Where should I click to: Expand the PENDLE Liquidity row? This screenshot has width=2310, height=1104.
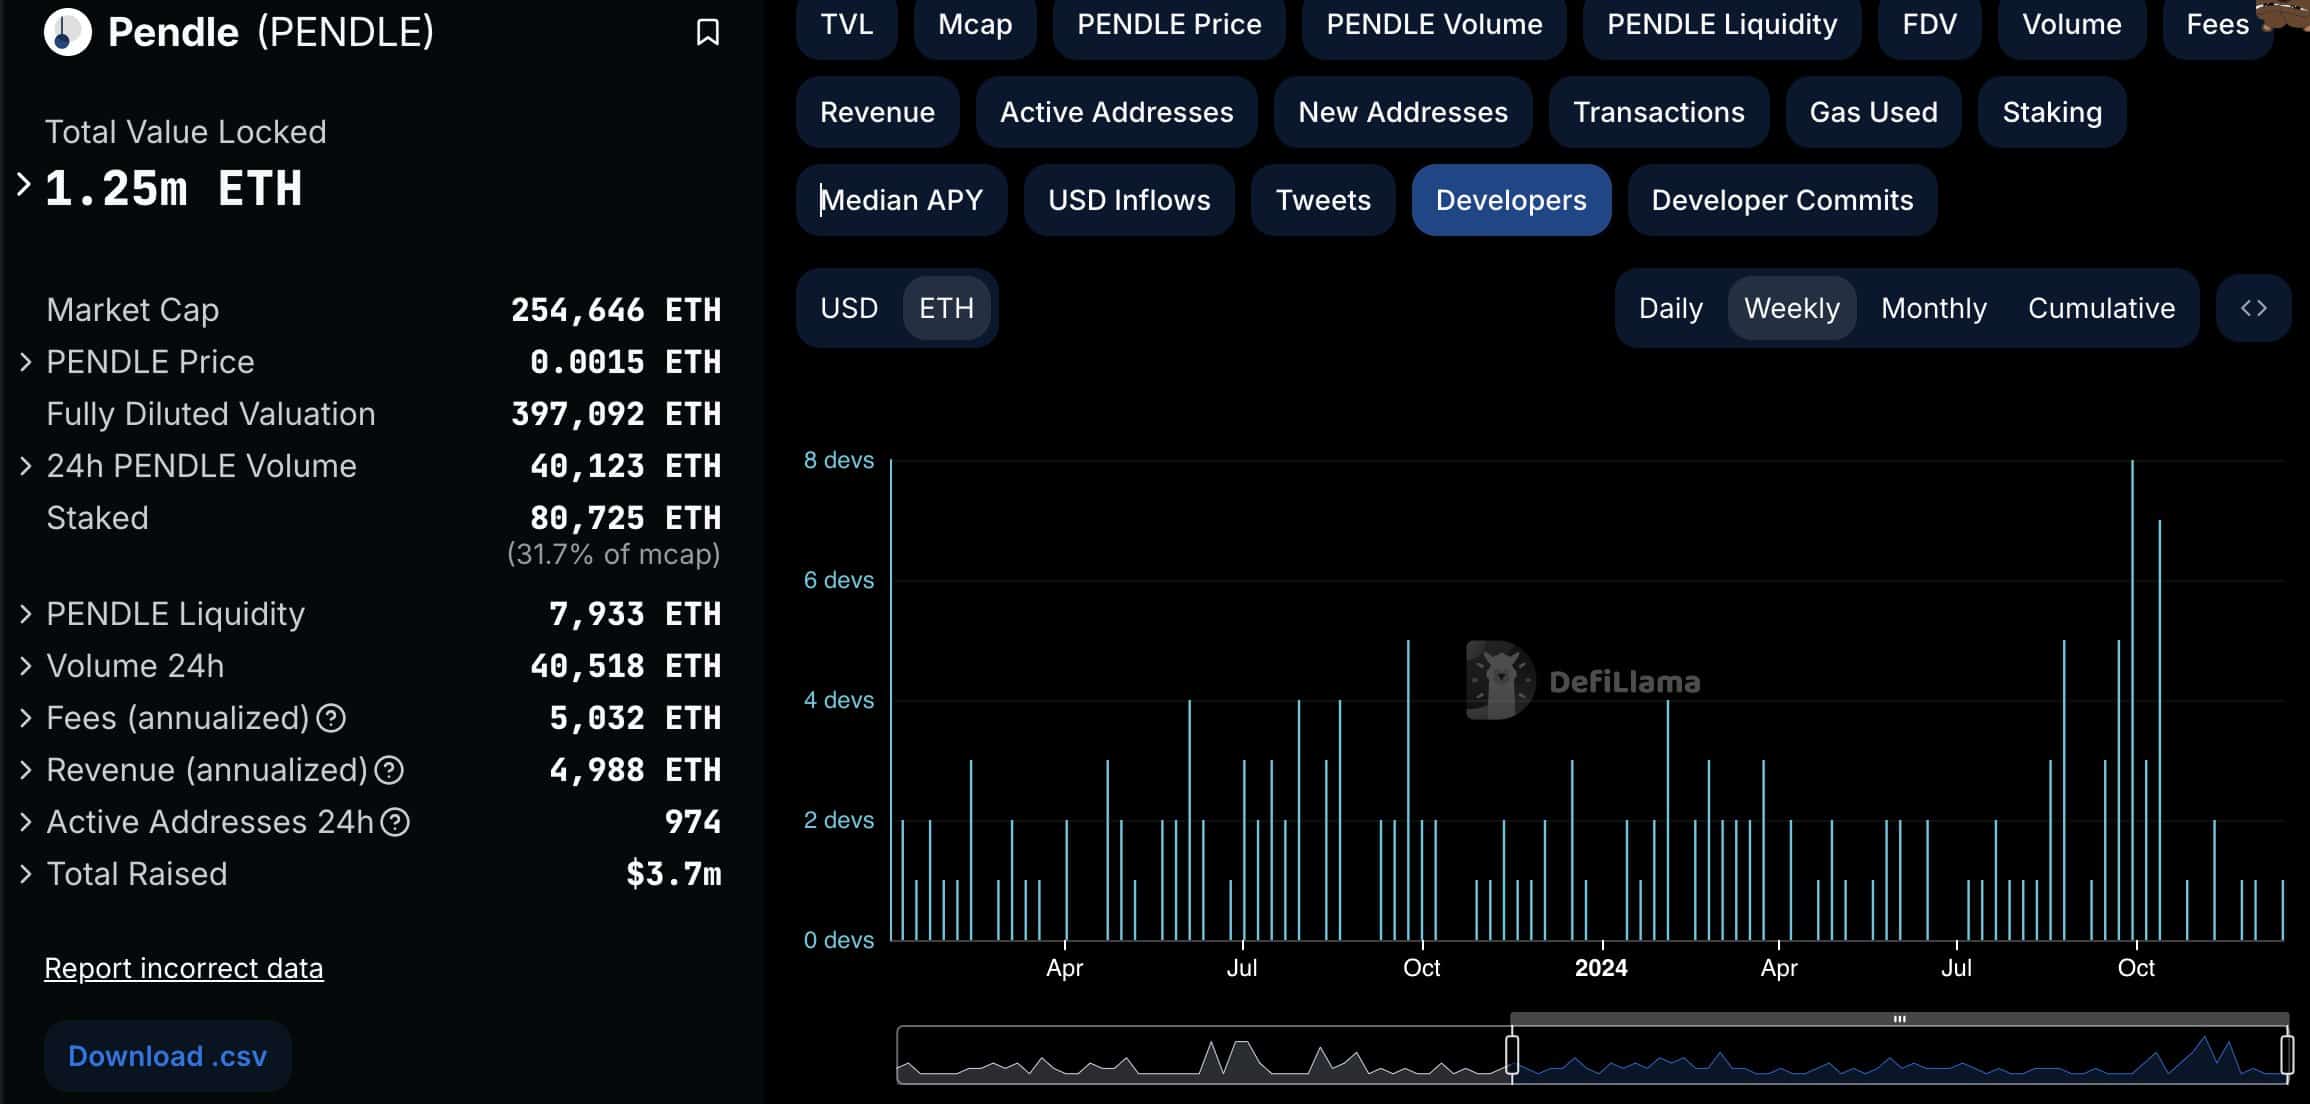[x=26, y=614]
